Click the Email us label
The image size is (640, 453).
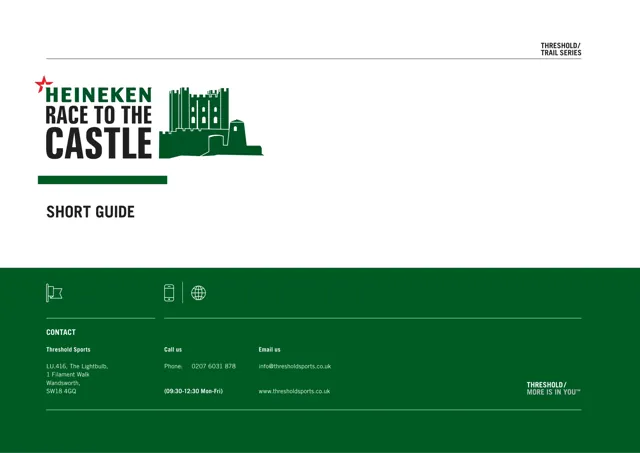(x=269, y=349)
